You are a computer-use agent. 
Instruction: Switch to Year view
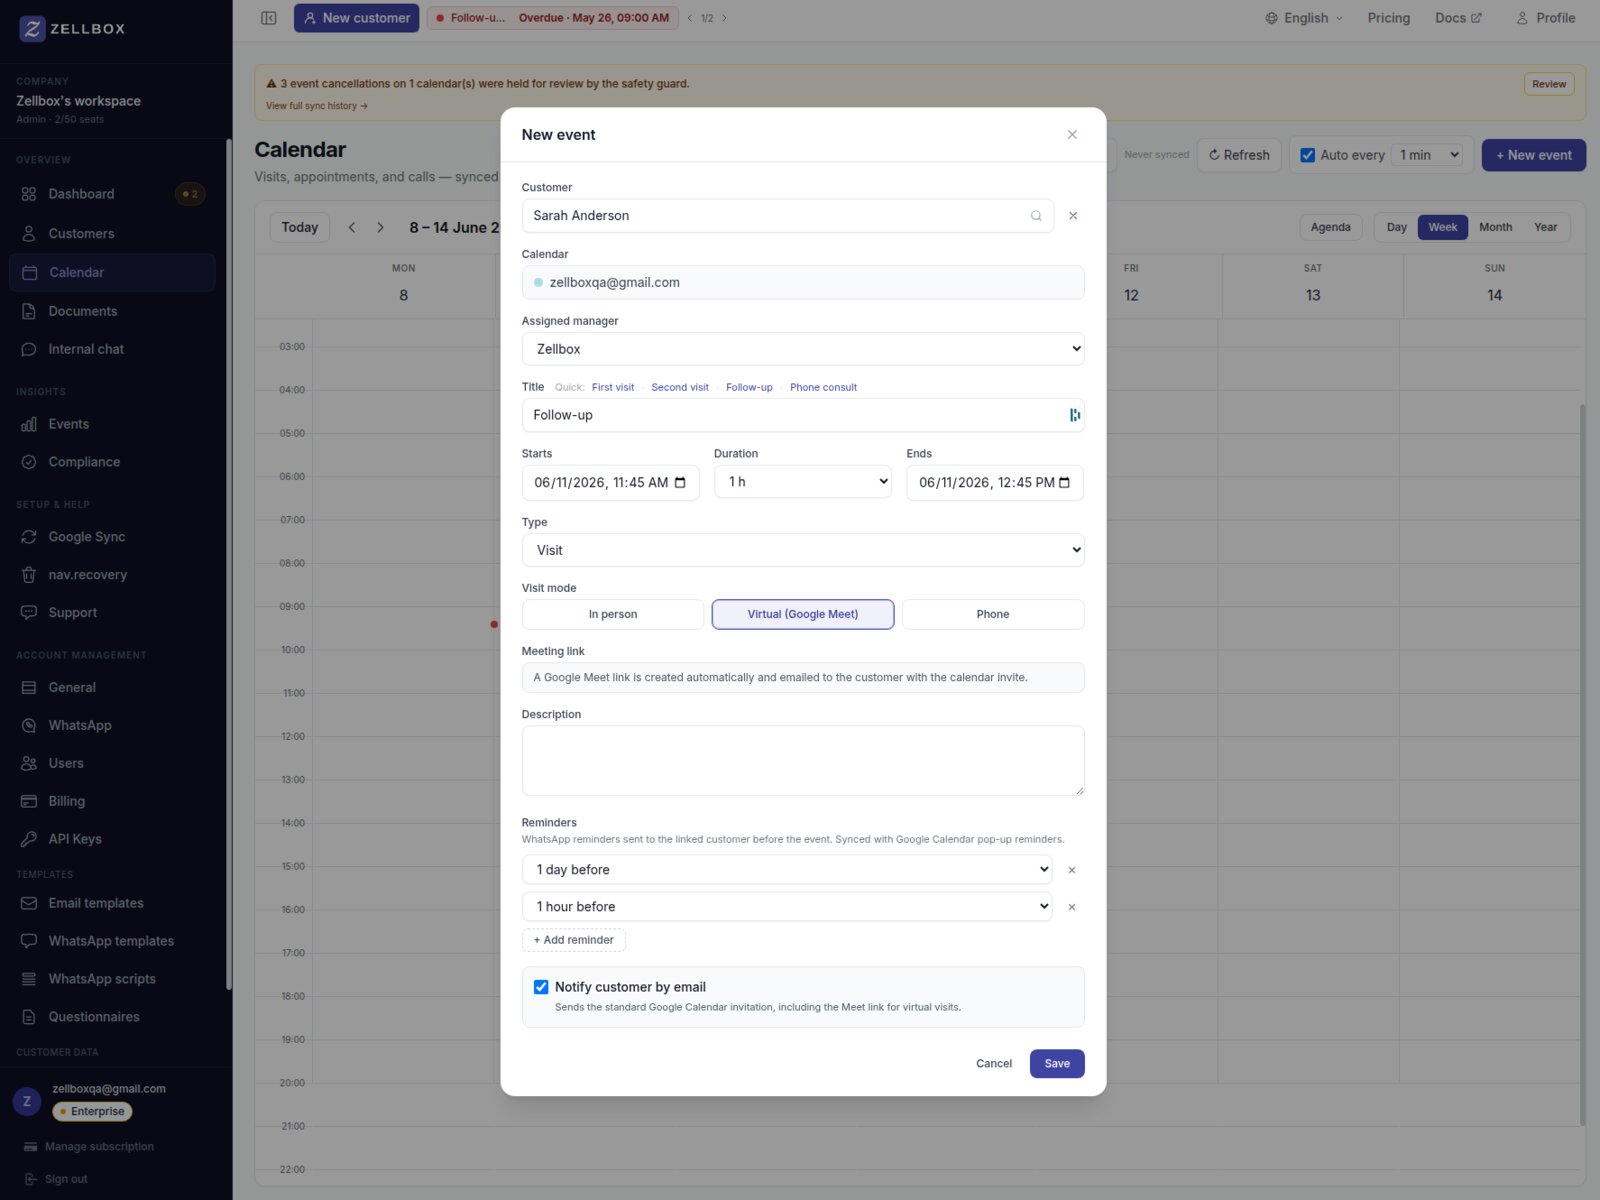click(x=1546, y=227)
